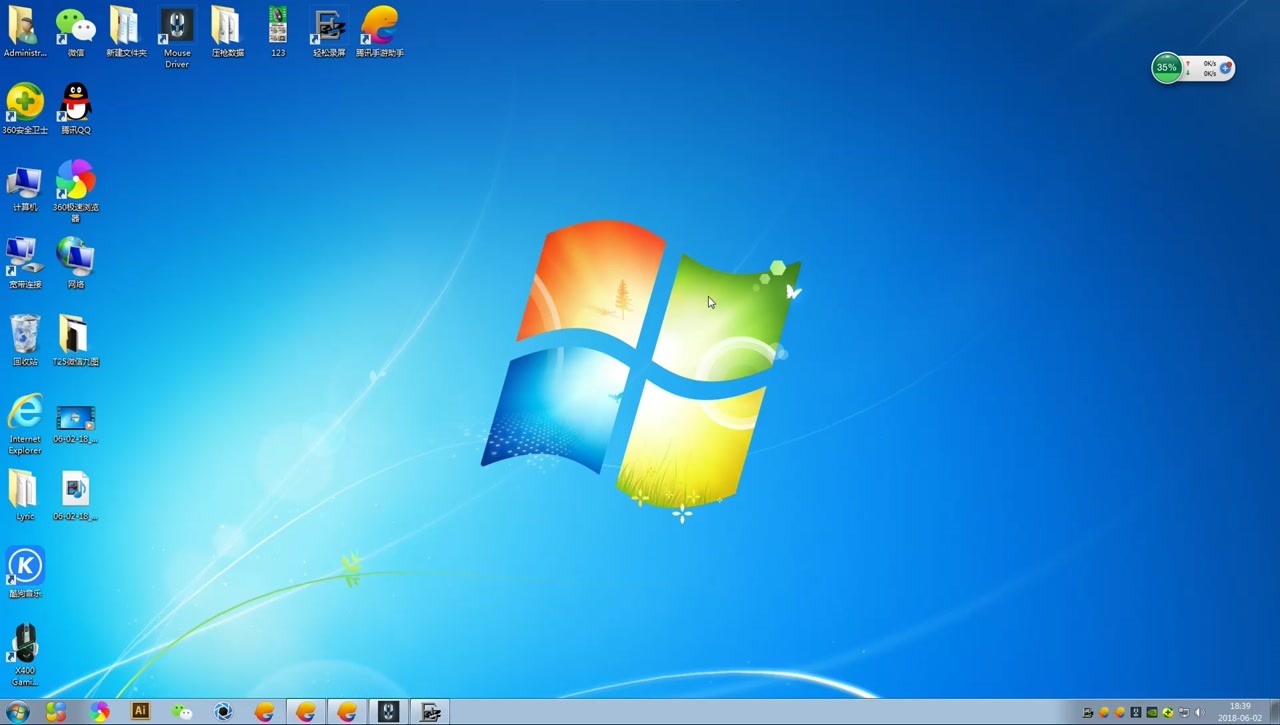Open the blue aperture icon in taskbar
This screenshot has height=725, width=1280.
(223, 711)
